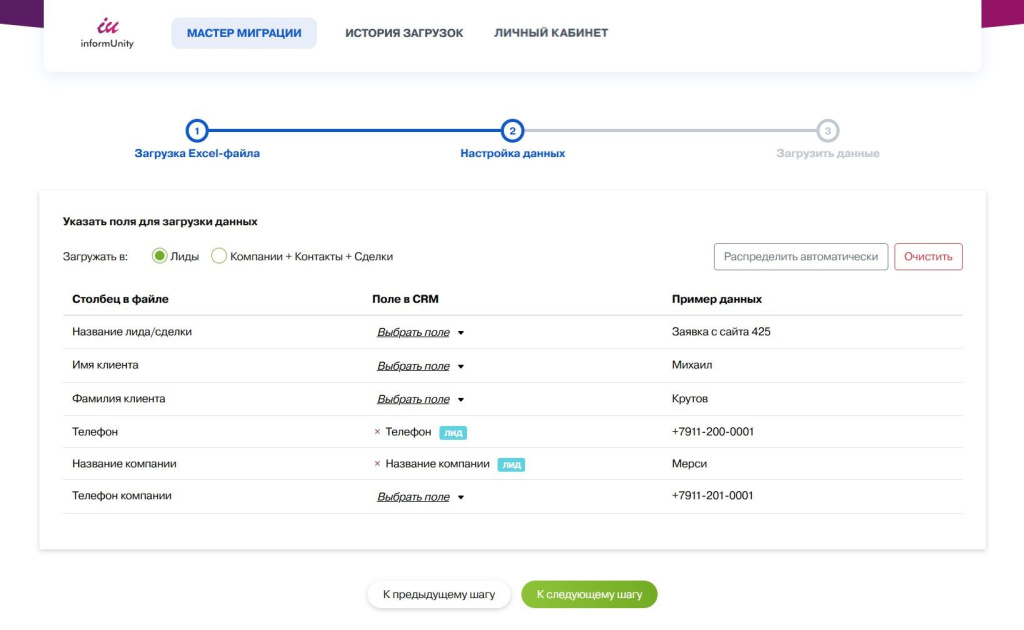The width and height of the screenshot is (1024, 630).
Task: Click step 3 circle Загрузить данные
Action: coord(827,131)
